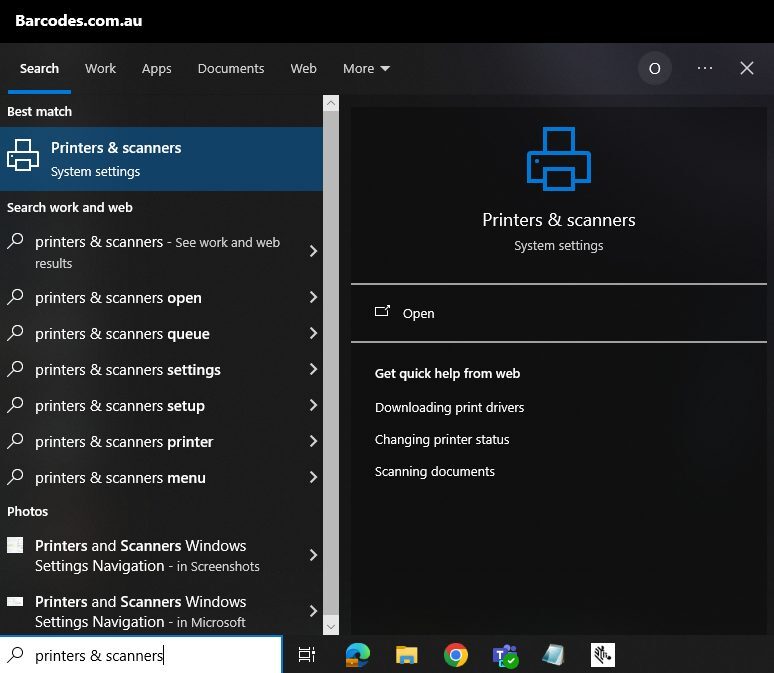The image size is (774, 673).
Task: Open 'Downloading print drivers' help link
Action: [449, 407]
